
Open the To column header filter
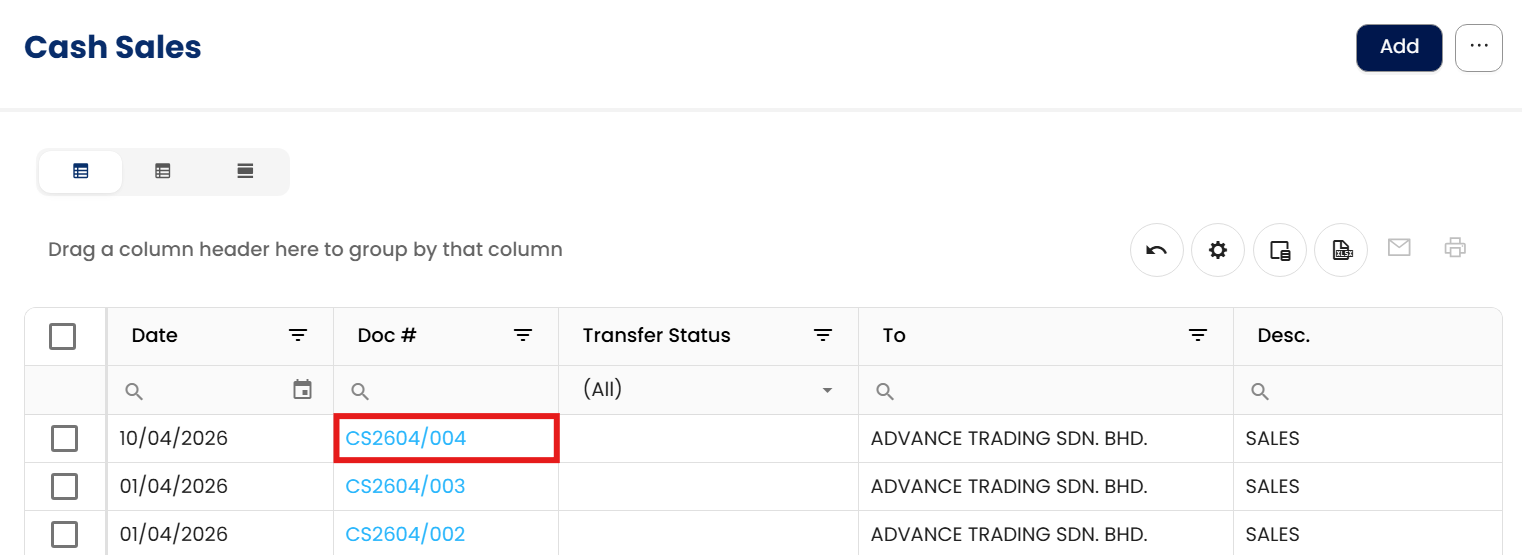(1198, 335)
